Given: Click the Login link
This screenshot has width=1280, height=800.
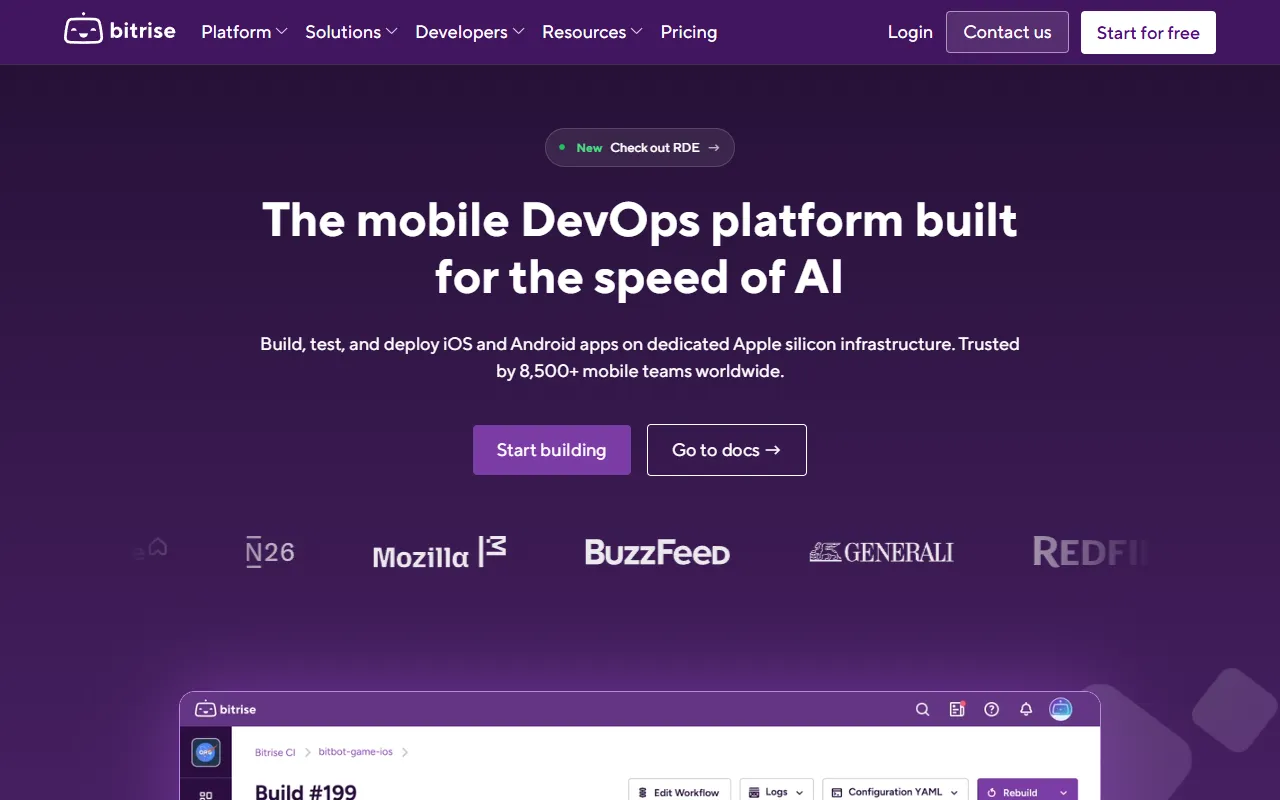Looking at the screenshot, I should click(x=910, y=32).
